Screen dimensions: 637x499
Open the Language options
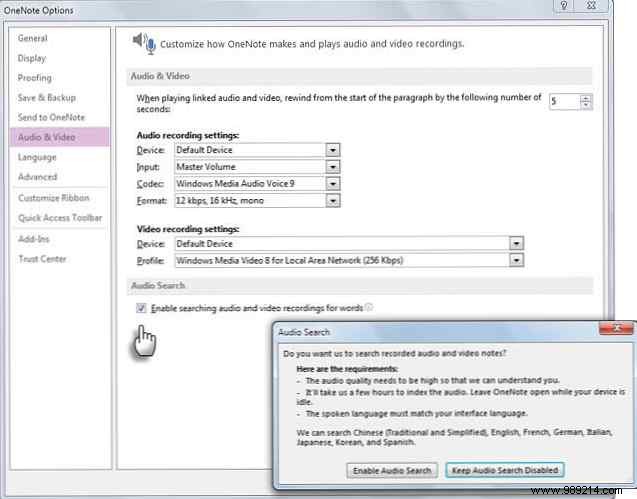pyautogui.click(x=37, y=157)
